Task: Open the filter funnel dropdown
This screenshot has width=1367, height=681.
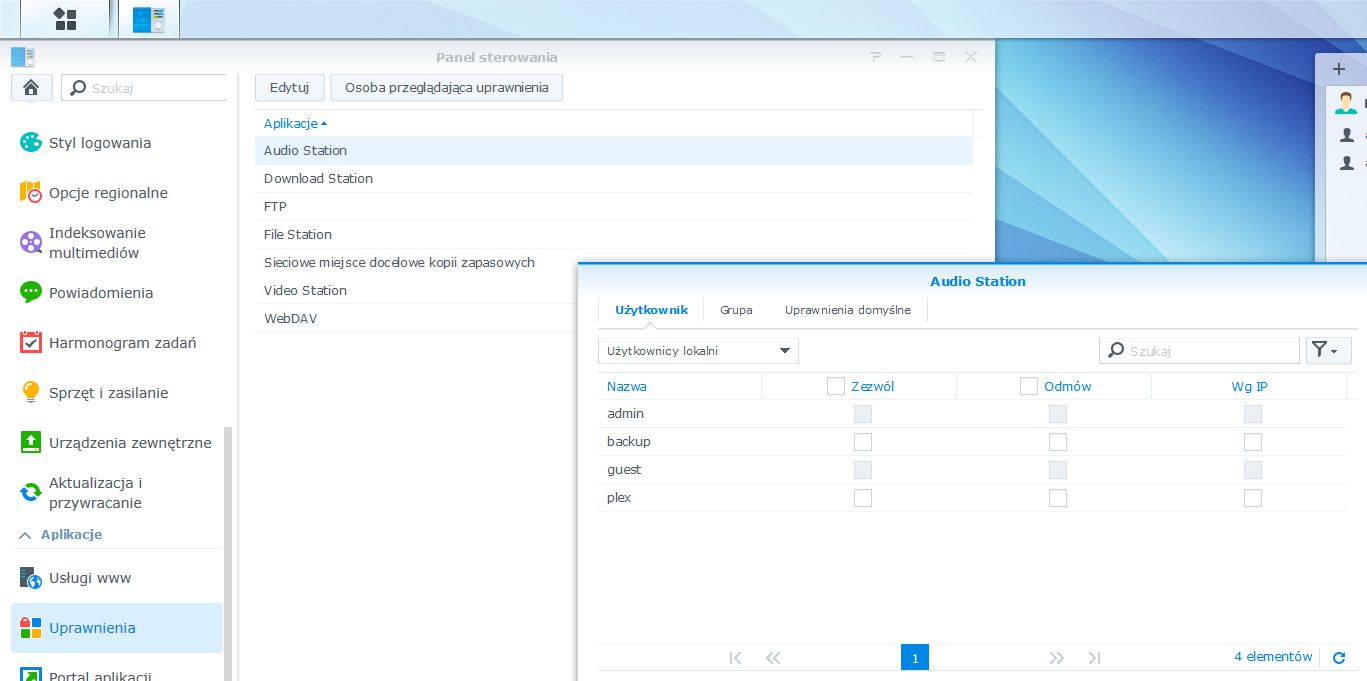Action: tap(1328, 350)
